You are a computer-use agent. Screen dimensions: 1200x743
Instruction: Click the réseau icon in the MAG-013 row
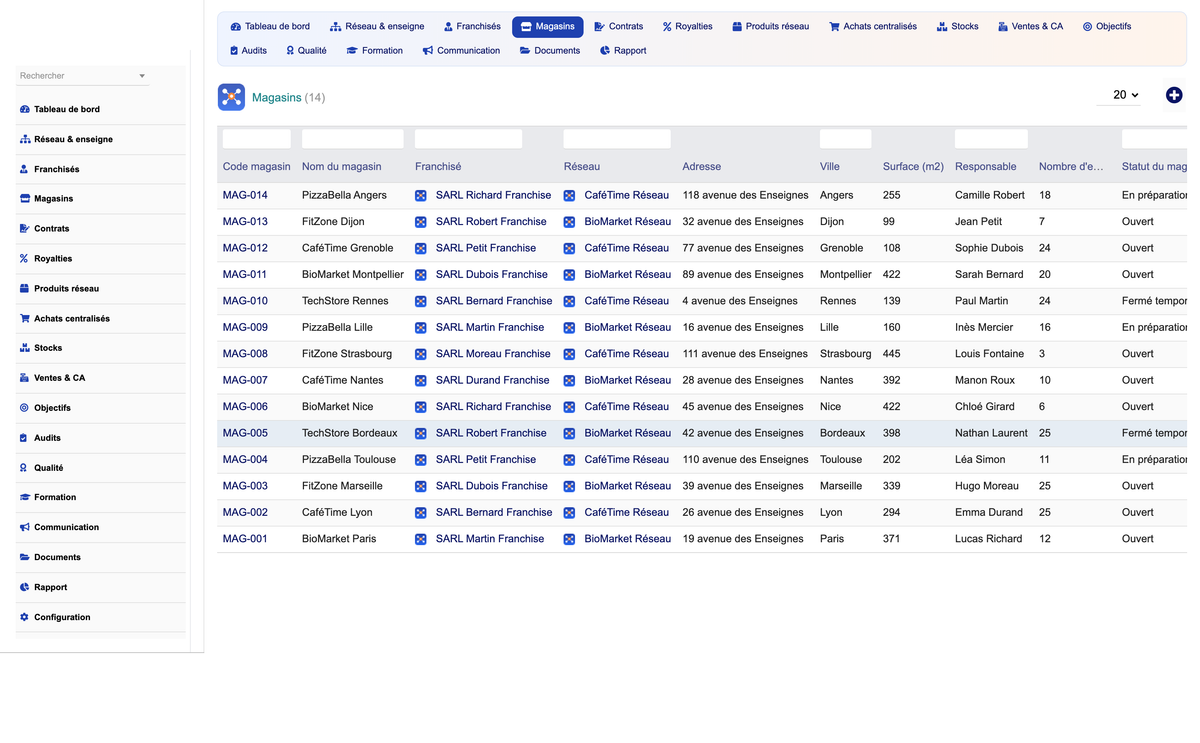(569, 222)
